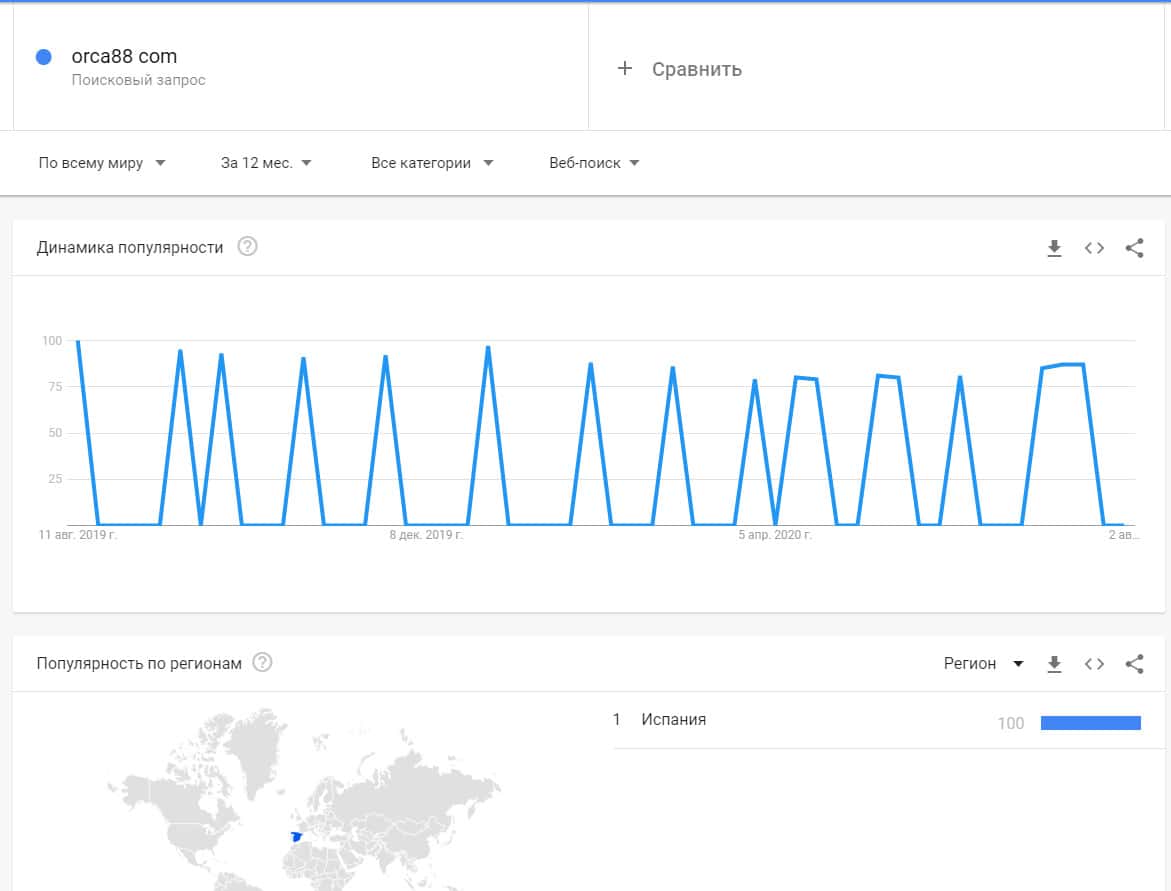Click Spain highlighted on the world map
Viewport: 1171px width, 891px height.
pyautogui.click(x=295, y=836)
